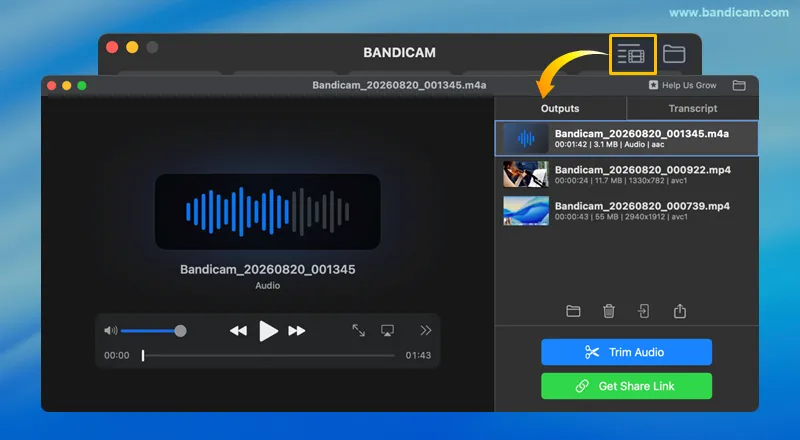Open AirPlay options in the player
This screenshot has height=440, width=800.
(x=387, y=331)
